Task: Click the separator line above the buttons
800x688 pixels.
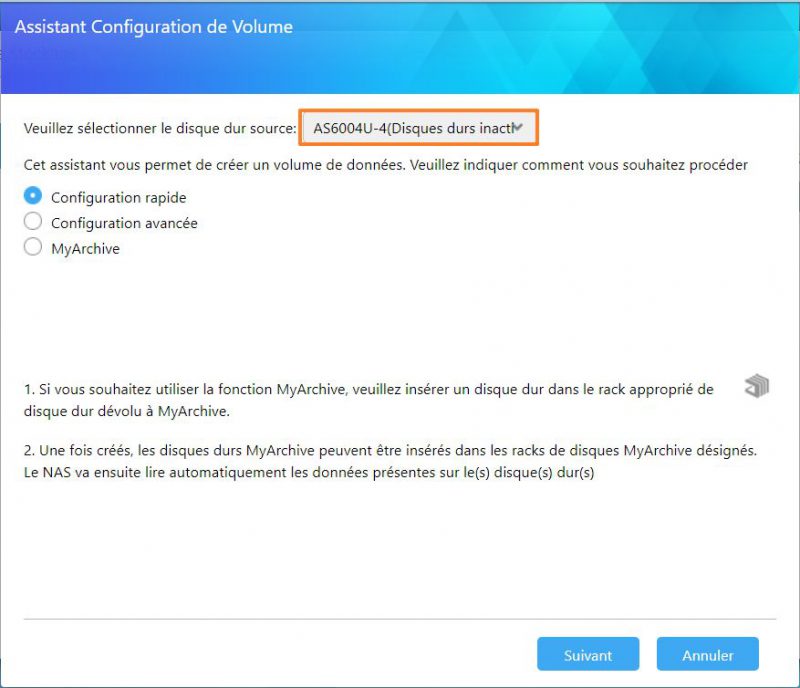Action: click(x=400, y=619)
